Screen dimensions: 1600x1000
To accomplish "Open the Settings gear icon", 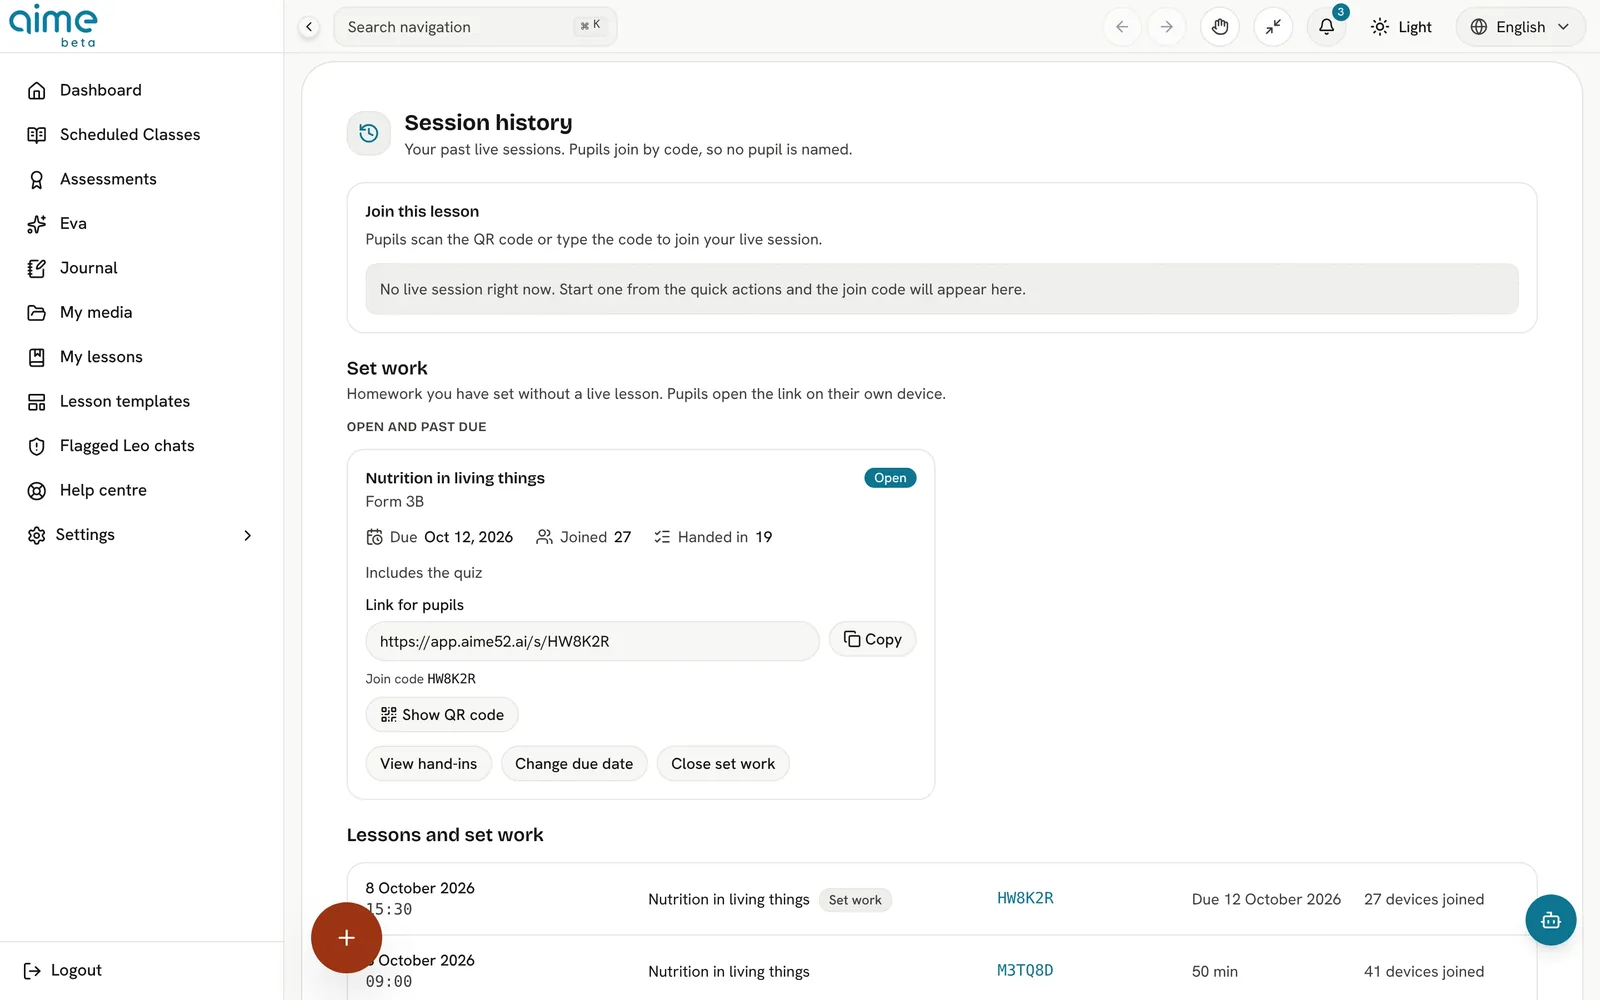I will (x=37, y=535).
